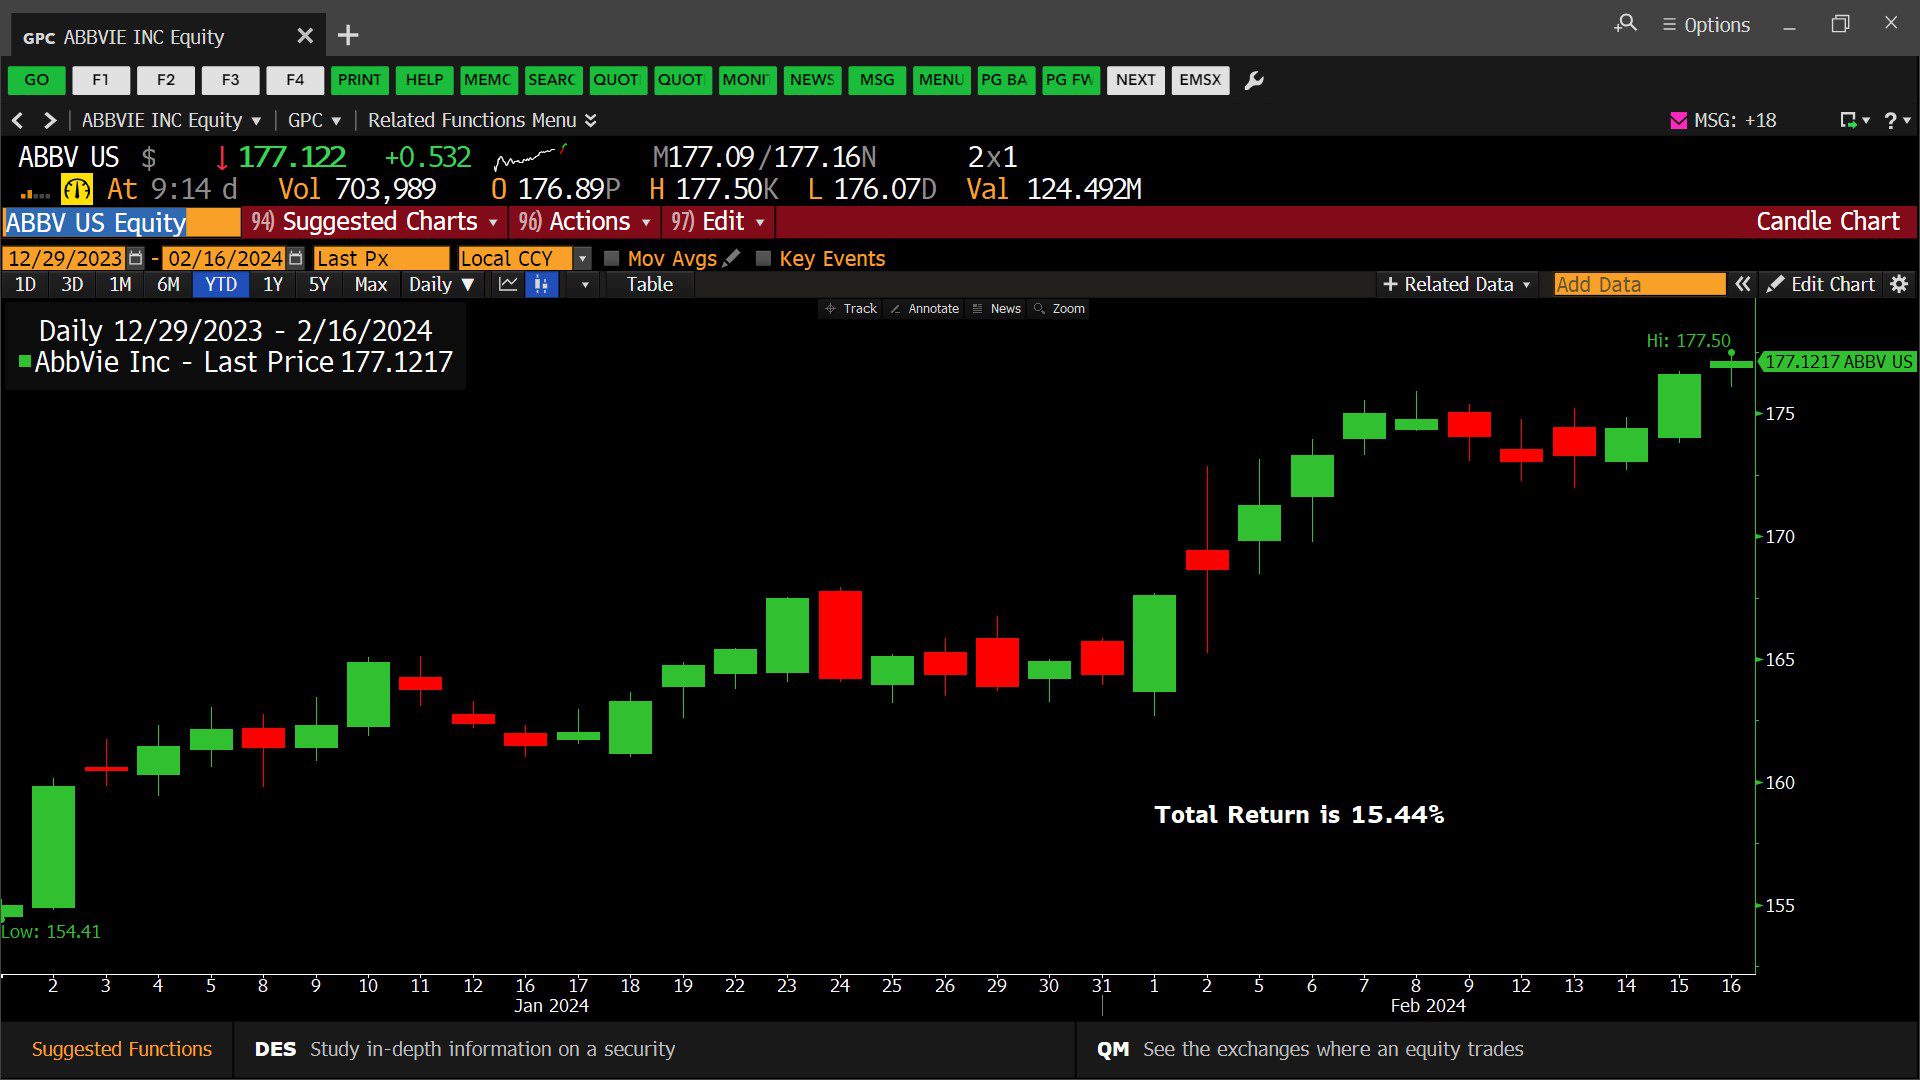Select the Max time range
The image size is (1920, 1080).
click(x=370, y=284)
